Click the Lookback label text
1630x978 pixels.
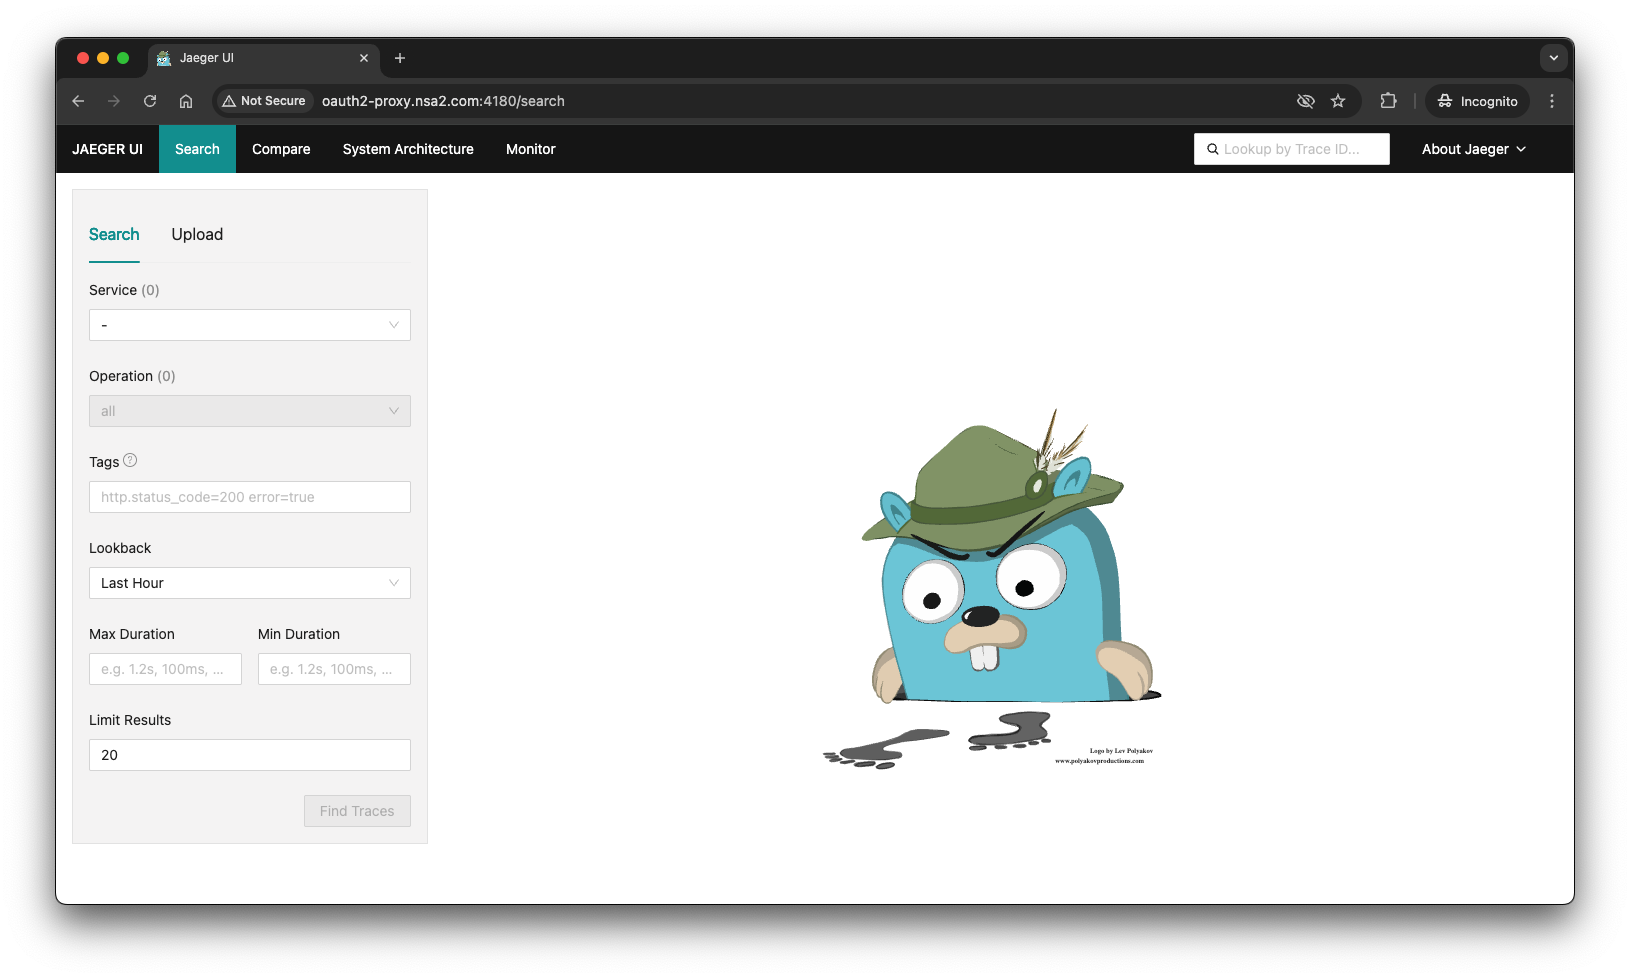120,548
